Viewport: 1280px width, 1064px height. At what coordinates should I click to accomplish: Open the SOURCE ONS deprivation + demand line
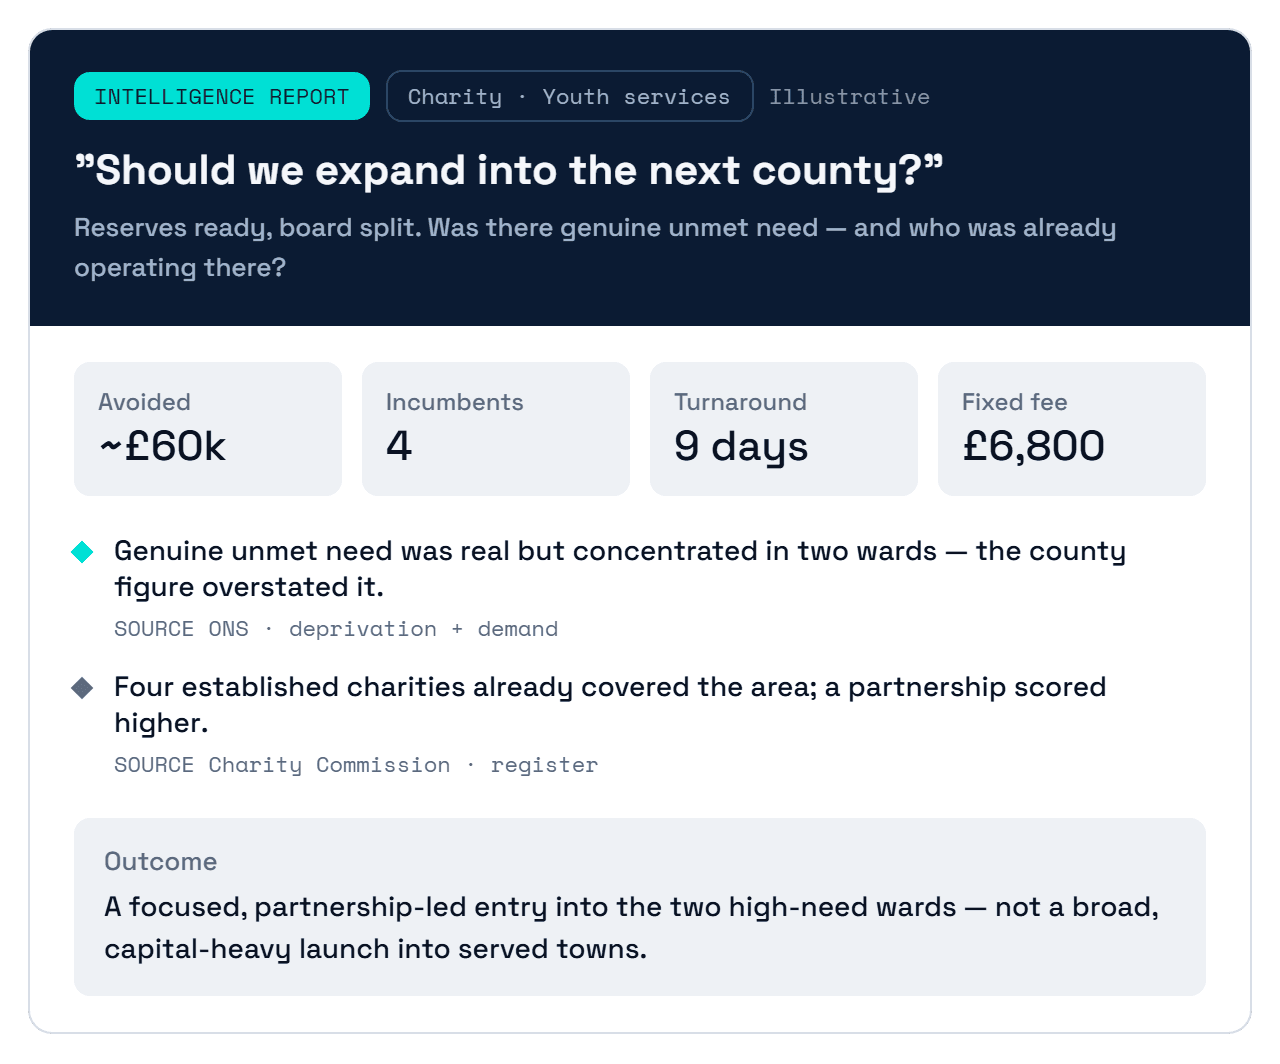(x=336, y=629)
